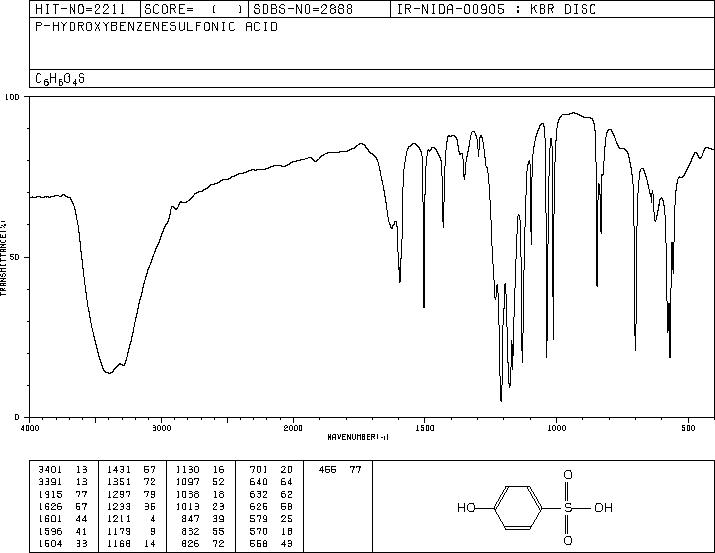Viewport: 715px width, 553px height.
Task: Select the 1097 peak row
Action: (x=200, y=482)
